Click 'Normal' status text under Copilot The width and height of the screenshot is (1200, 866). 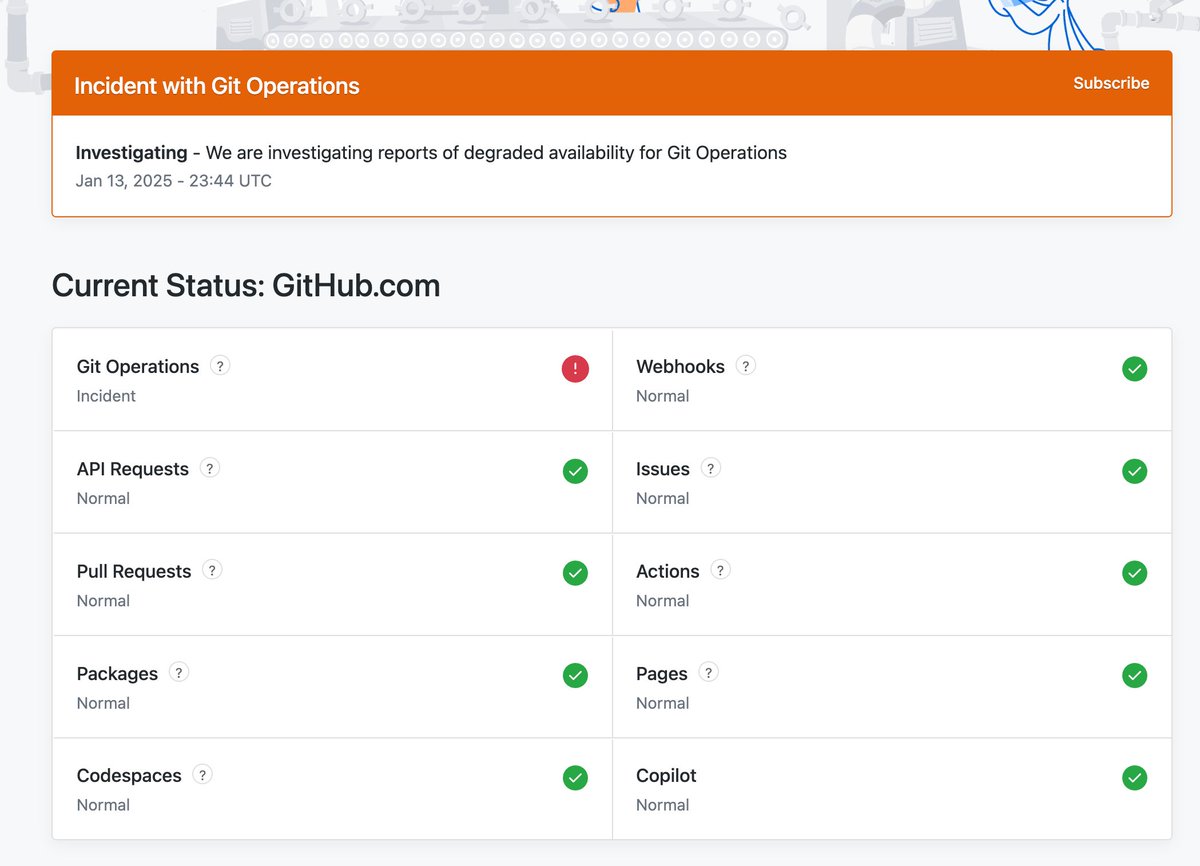point(663,805)
